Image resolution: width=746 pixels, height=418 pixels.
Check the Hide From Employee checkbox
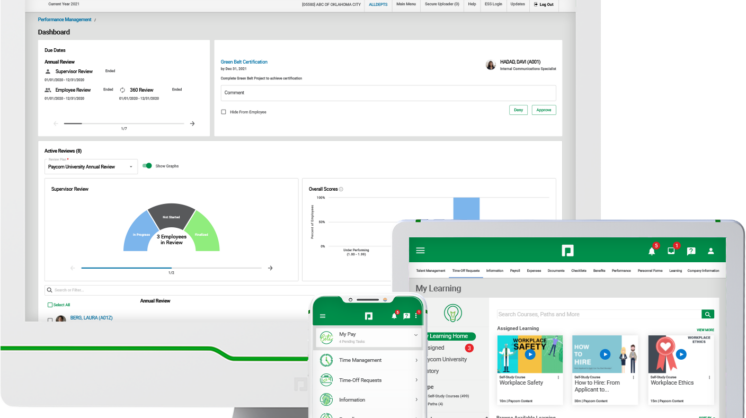223,112
